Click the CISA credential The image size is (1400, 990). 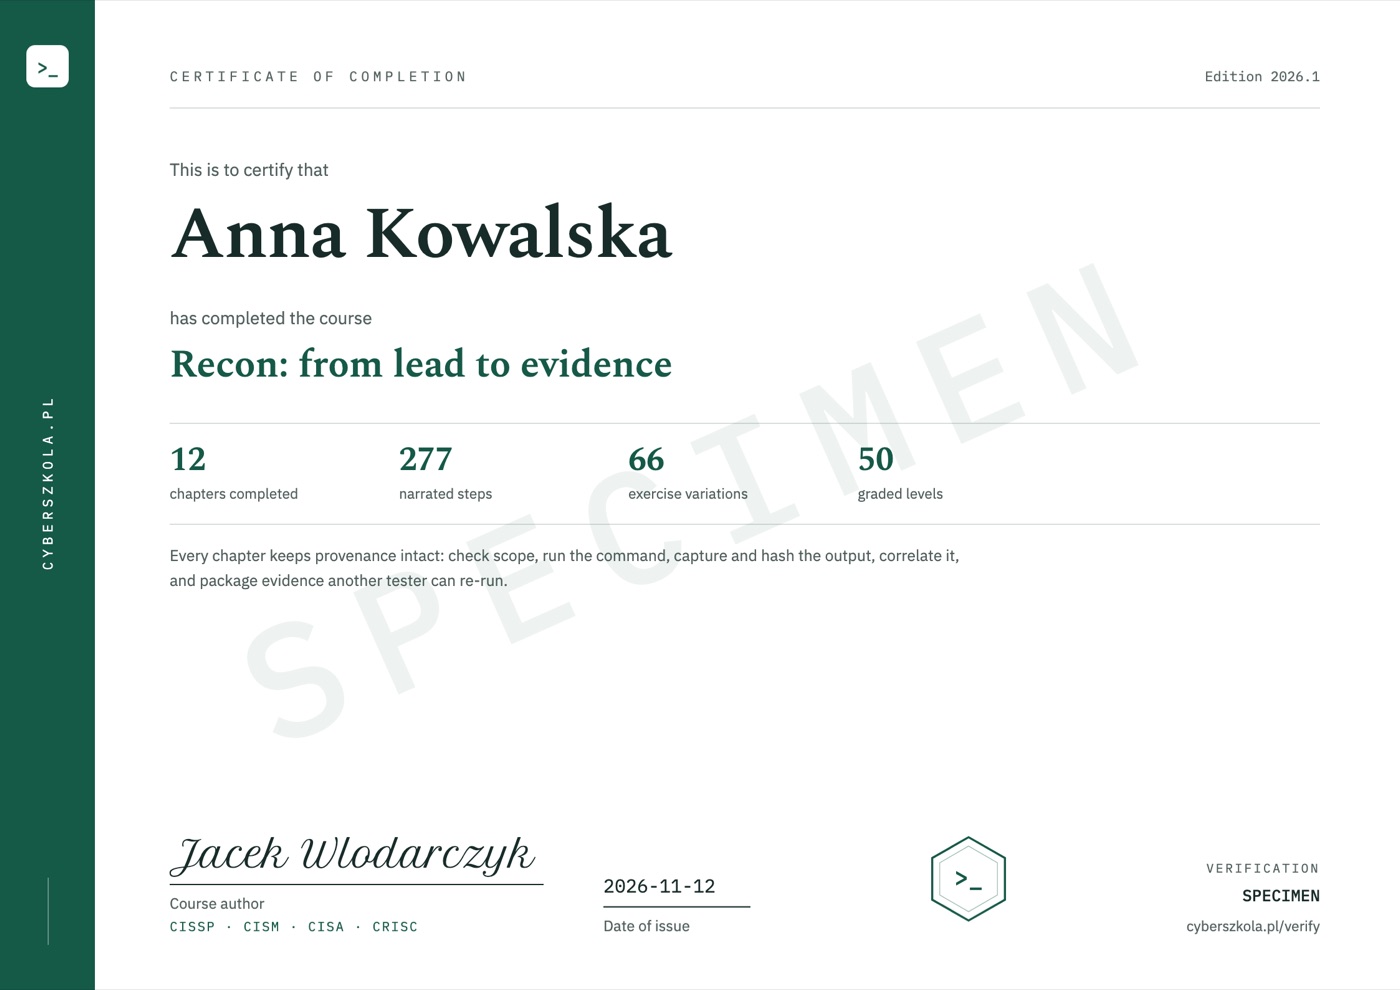pos(326,927)
